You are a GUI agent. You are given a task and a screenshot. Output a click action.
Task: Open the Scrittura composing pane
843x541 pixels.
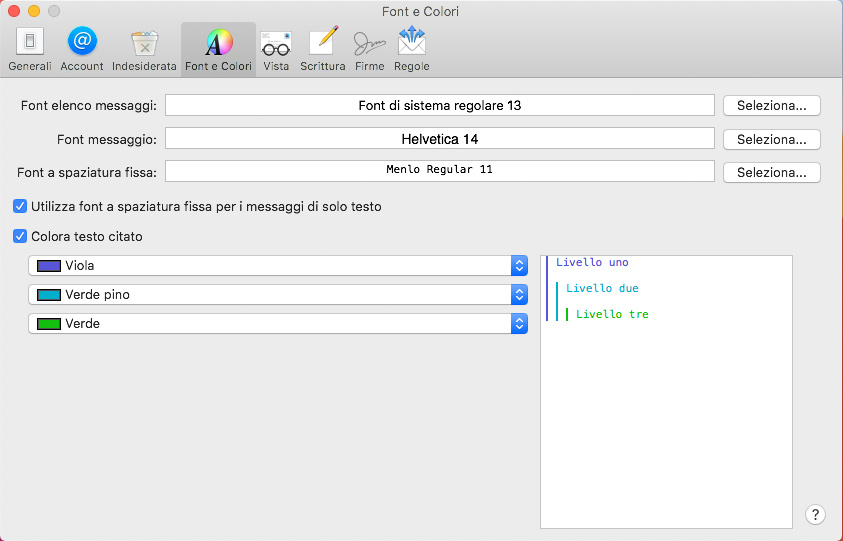pyautogui.click(x=323, y=49)
